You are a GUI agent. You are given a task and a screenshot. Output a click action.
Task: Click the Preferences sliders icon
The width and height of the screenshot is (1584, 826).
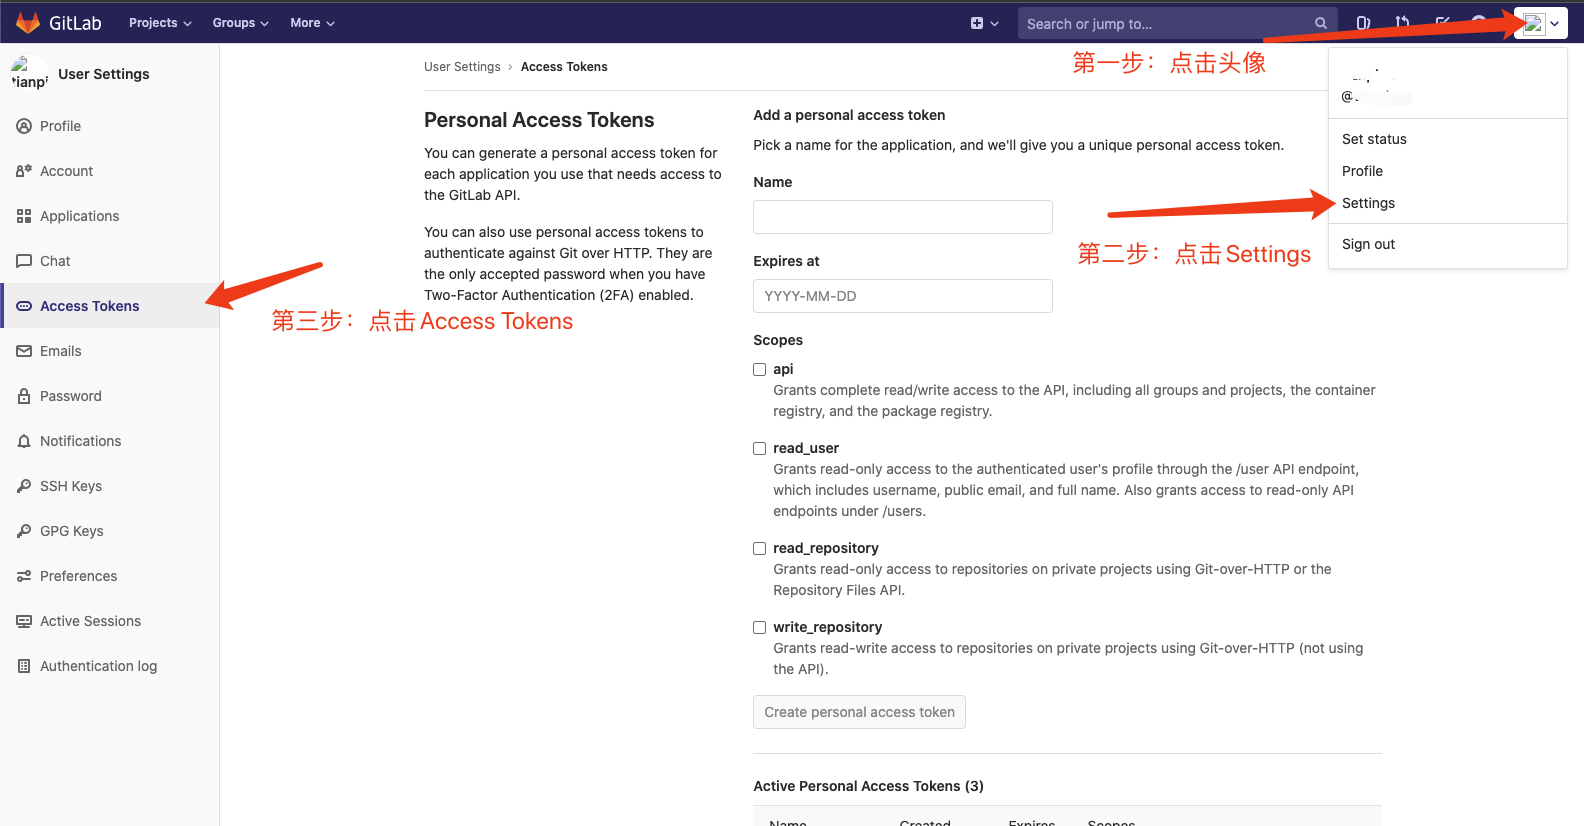click(x=24, y=576)
